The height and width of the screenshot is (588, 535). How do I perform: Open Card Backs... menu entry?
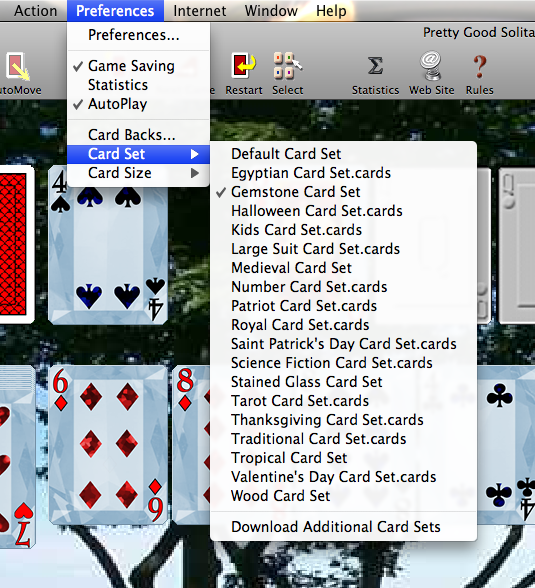tap(138, 135)
